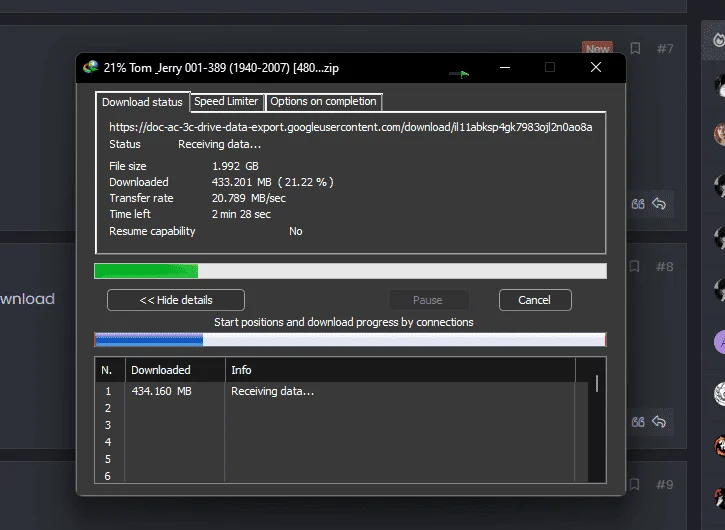Click the Info column header
Image resolution: width=725 pixels, height=530 pixels.
400,370
